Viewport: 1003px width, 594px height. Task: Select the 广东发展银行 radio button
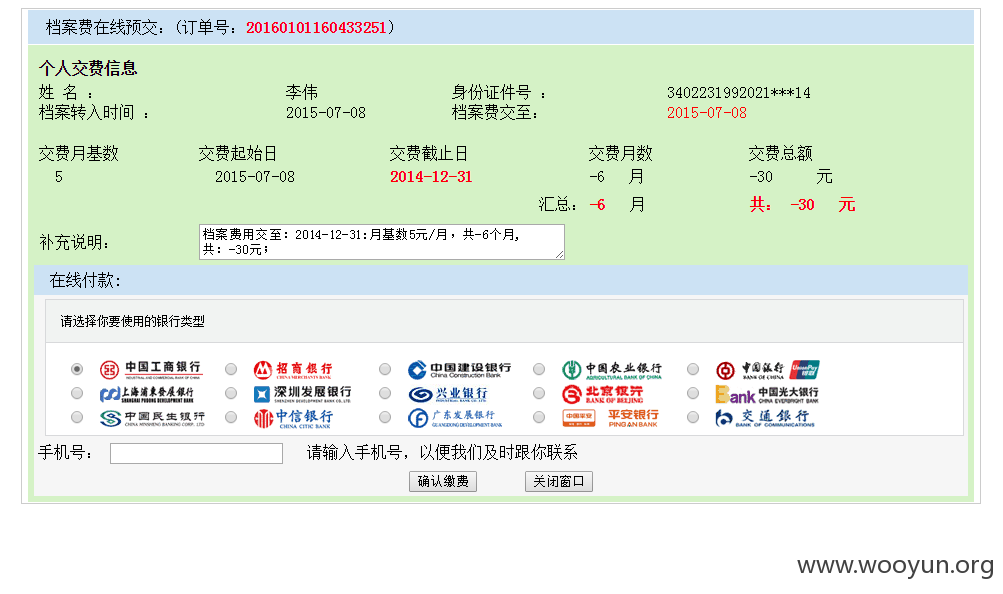coord(384,418)
